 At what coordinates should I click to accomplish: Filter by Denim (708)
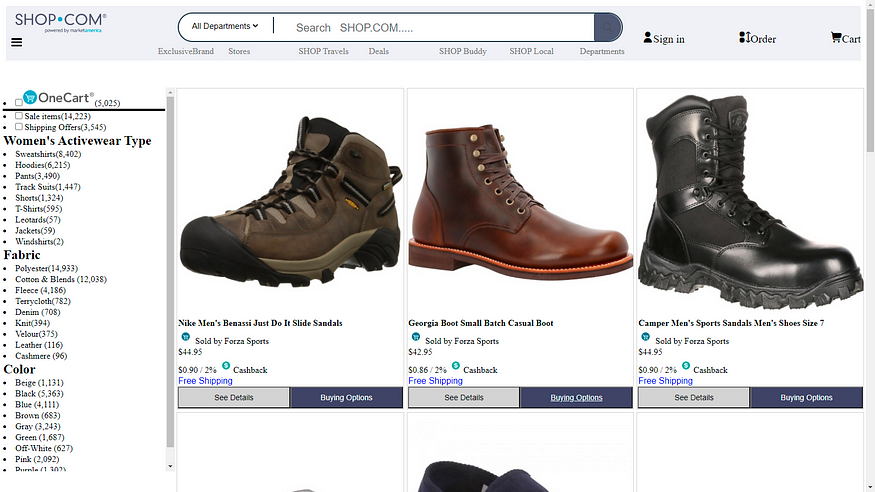[x=37, y=312]
